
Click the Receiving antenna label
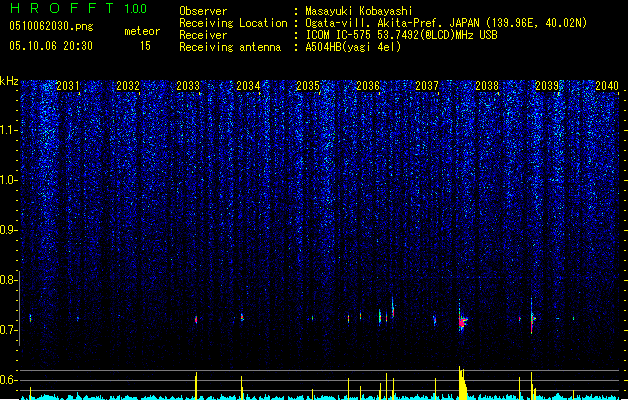tap(230, 47)
